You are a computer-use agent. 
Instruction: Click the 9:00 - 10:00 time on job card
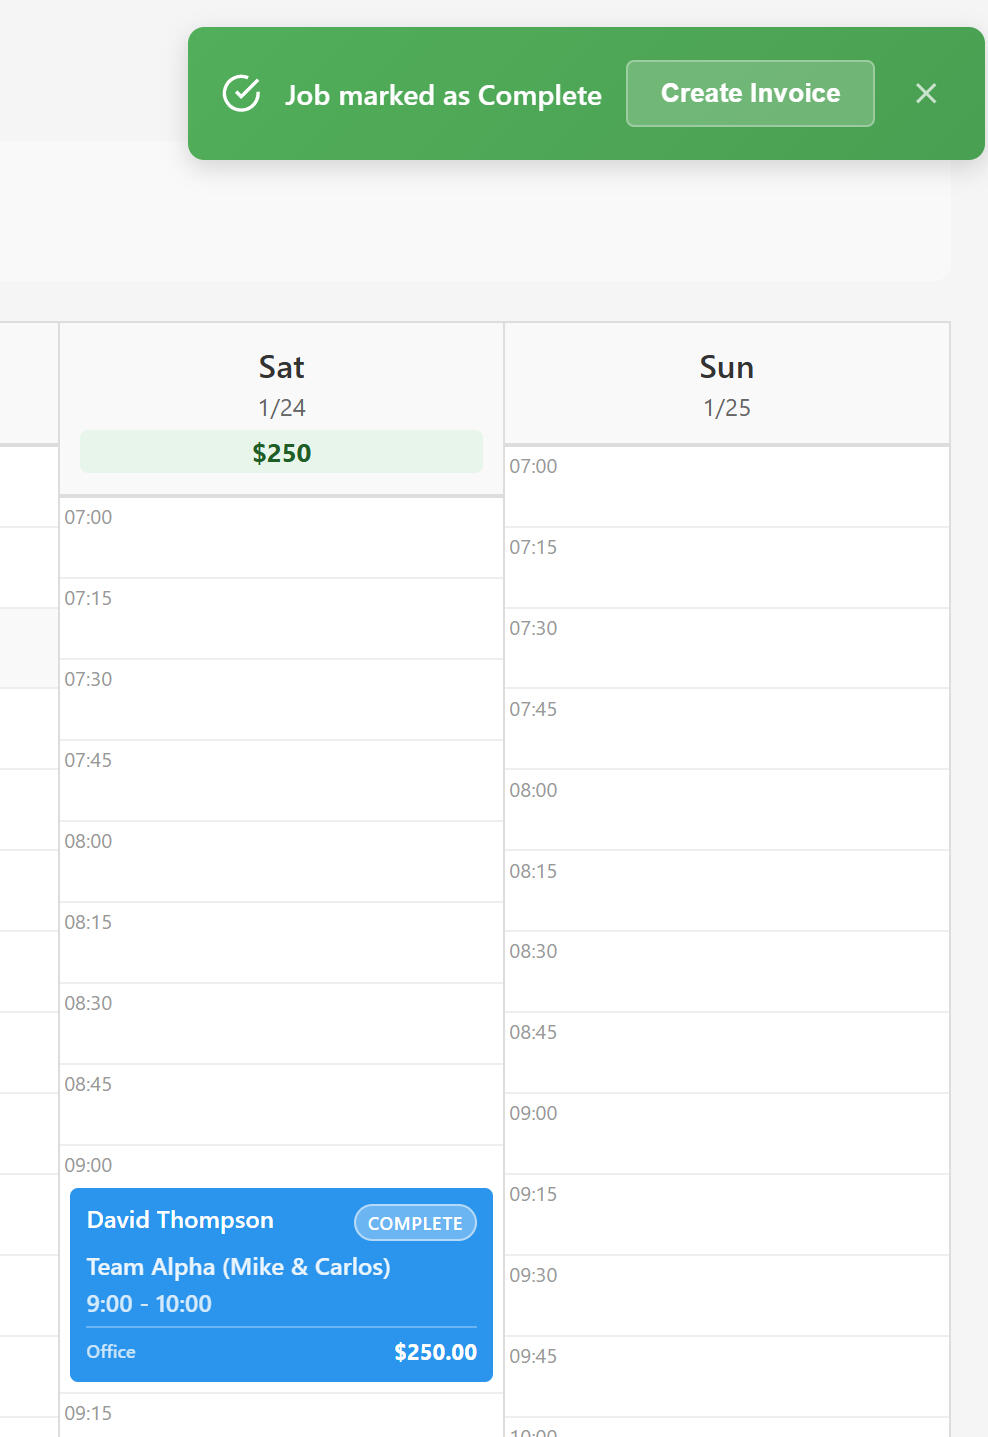pos(149,1304)
